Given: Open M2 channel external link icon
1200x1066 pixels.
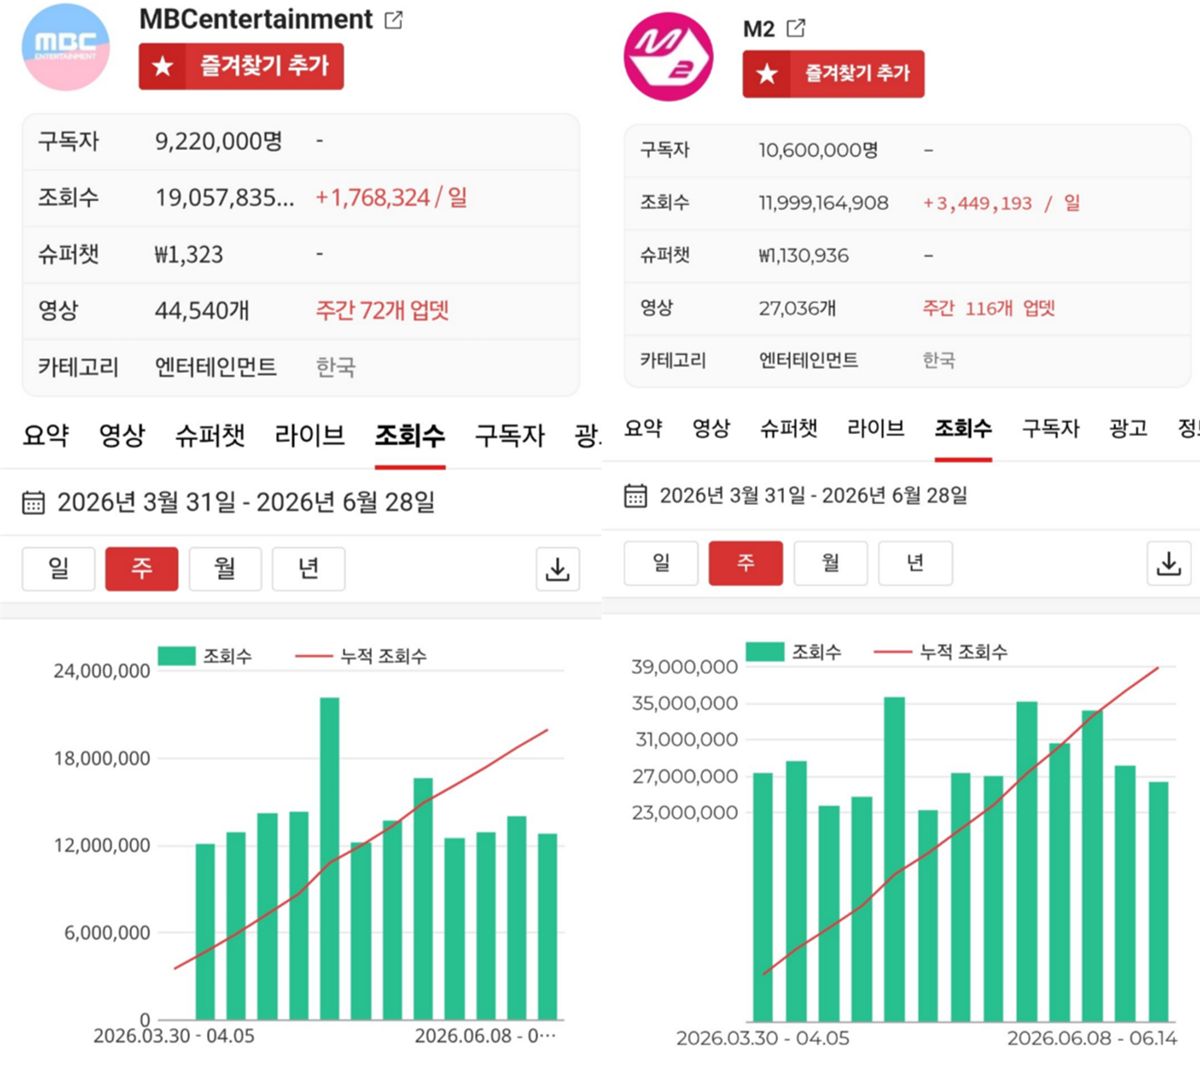Looking at the screenshot, I should (796, 28).
